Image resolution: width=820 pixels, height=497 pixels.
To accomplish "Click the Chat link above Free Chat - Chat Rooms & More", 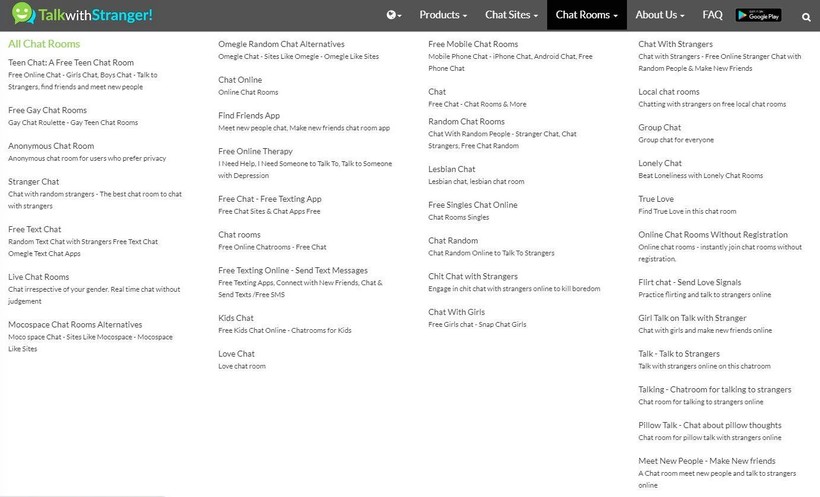I will pyautogui.click(x=437, y=92).
